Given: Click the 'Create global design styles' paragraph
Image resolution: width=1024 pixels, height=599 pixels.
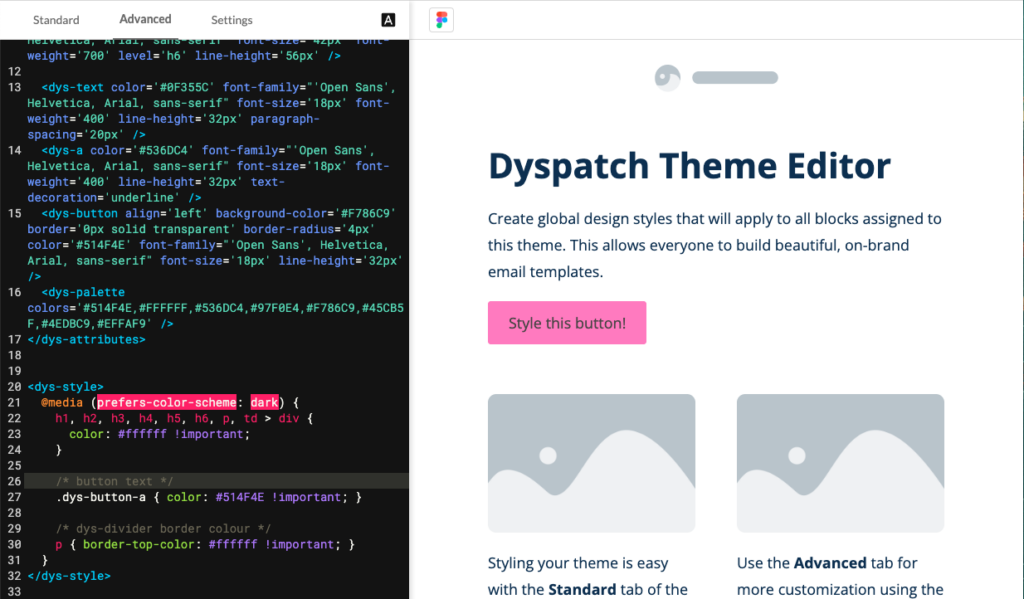Looking at the screenshot, I should click(714, 245).
